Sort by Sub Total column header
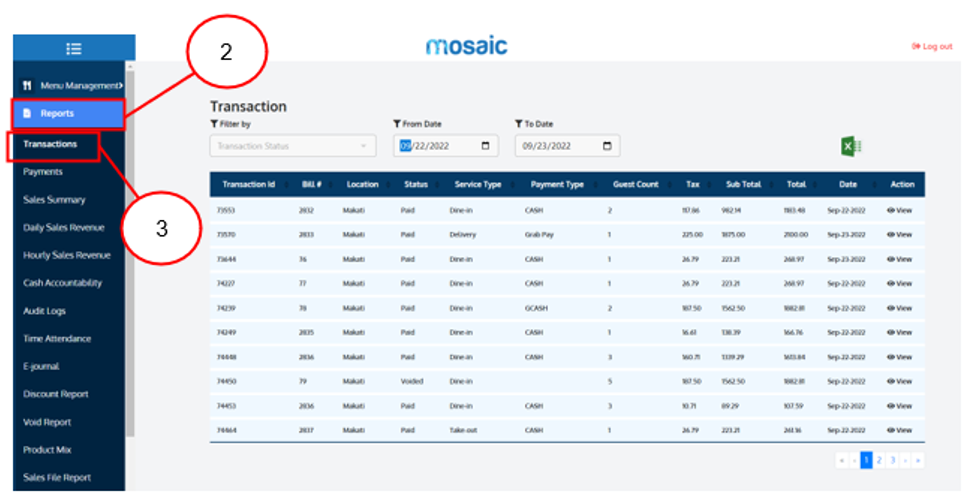This screenshot has height=500, width=968. 743,185
